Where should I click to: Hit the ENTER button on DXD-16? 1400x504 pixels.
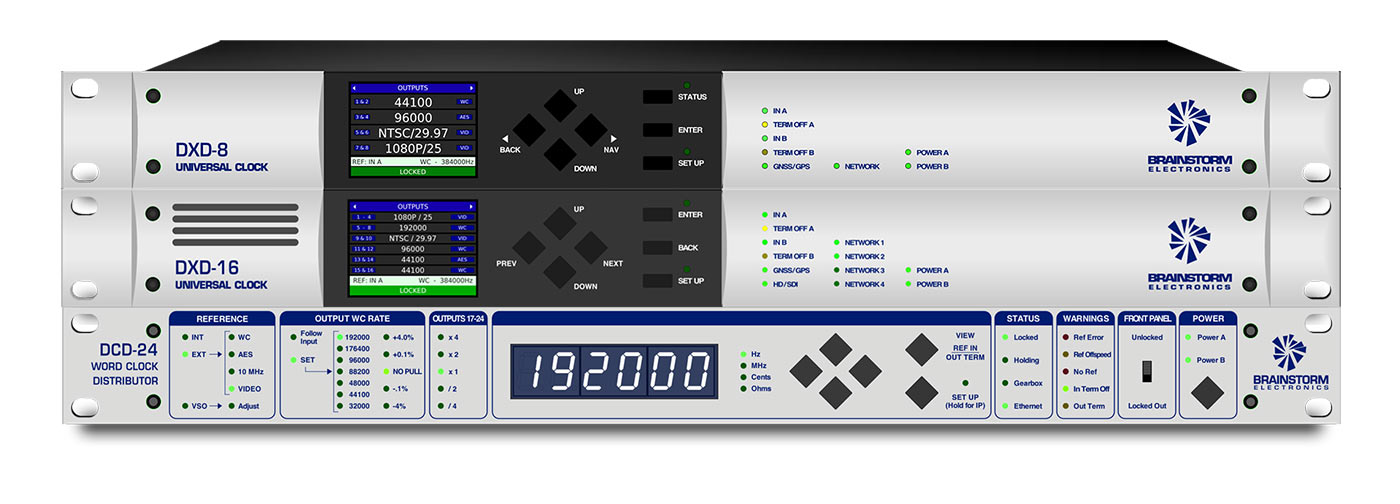(x=657, y=214)
